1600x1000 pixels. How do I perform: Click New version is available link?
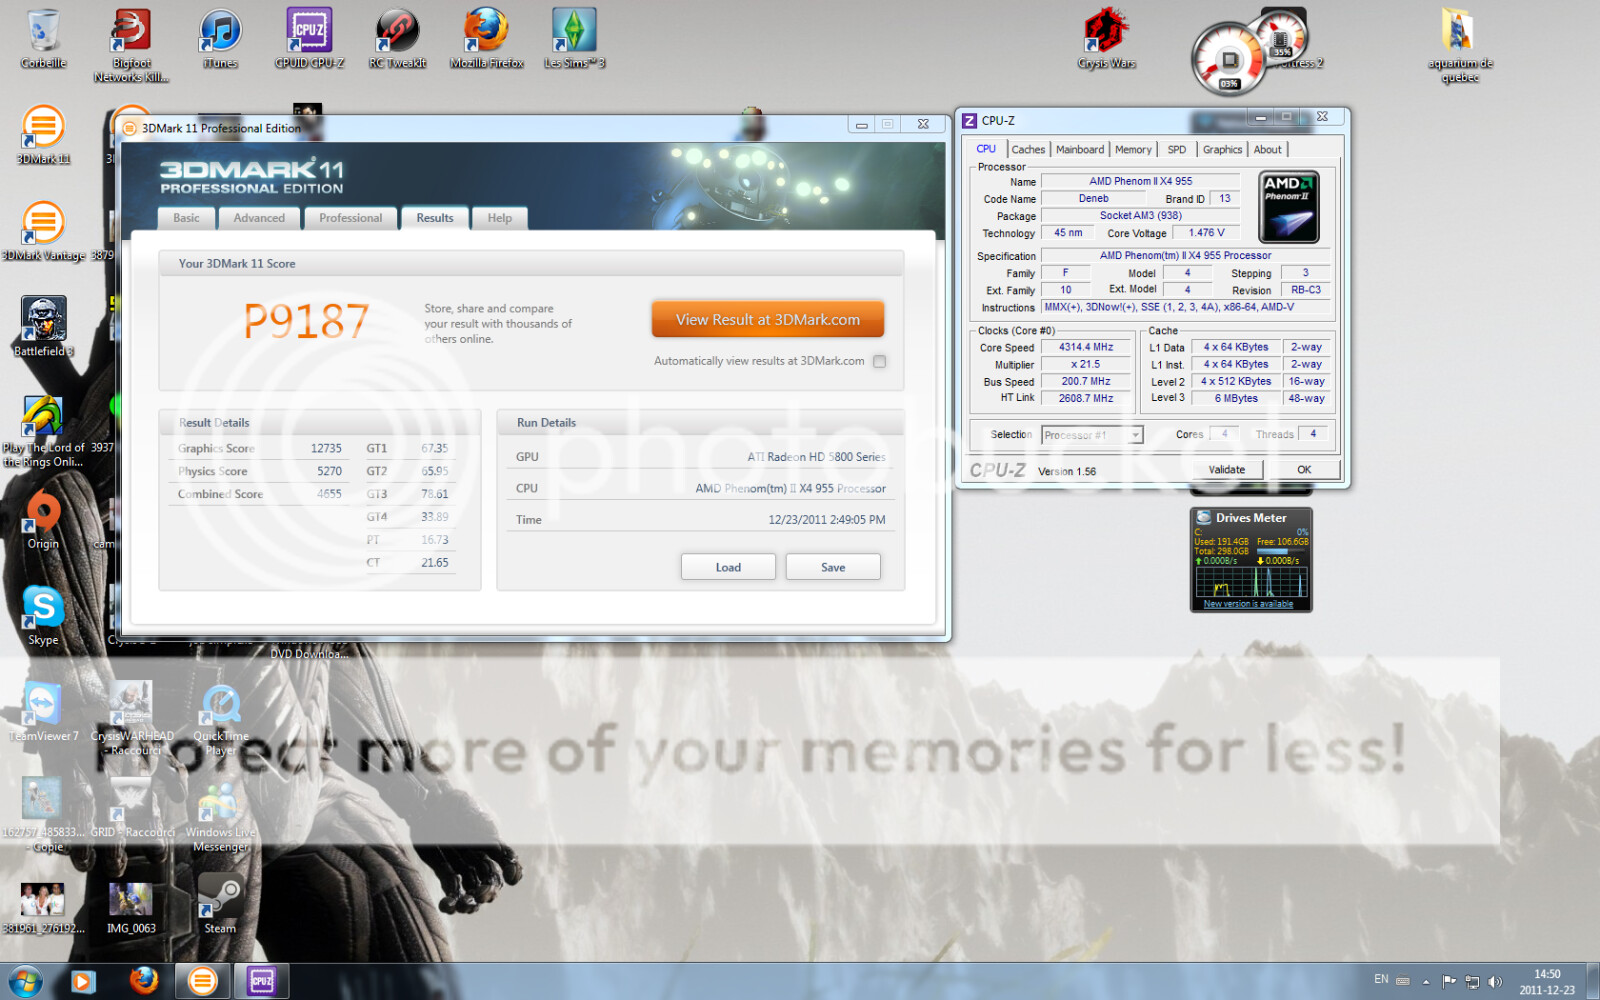[1248, 604]
